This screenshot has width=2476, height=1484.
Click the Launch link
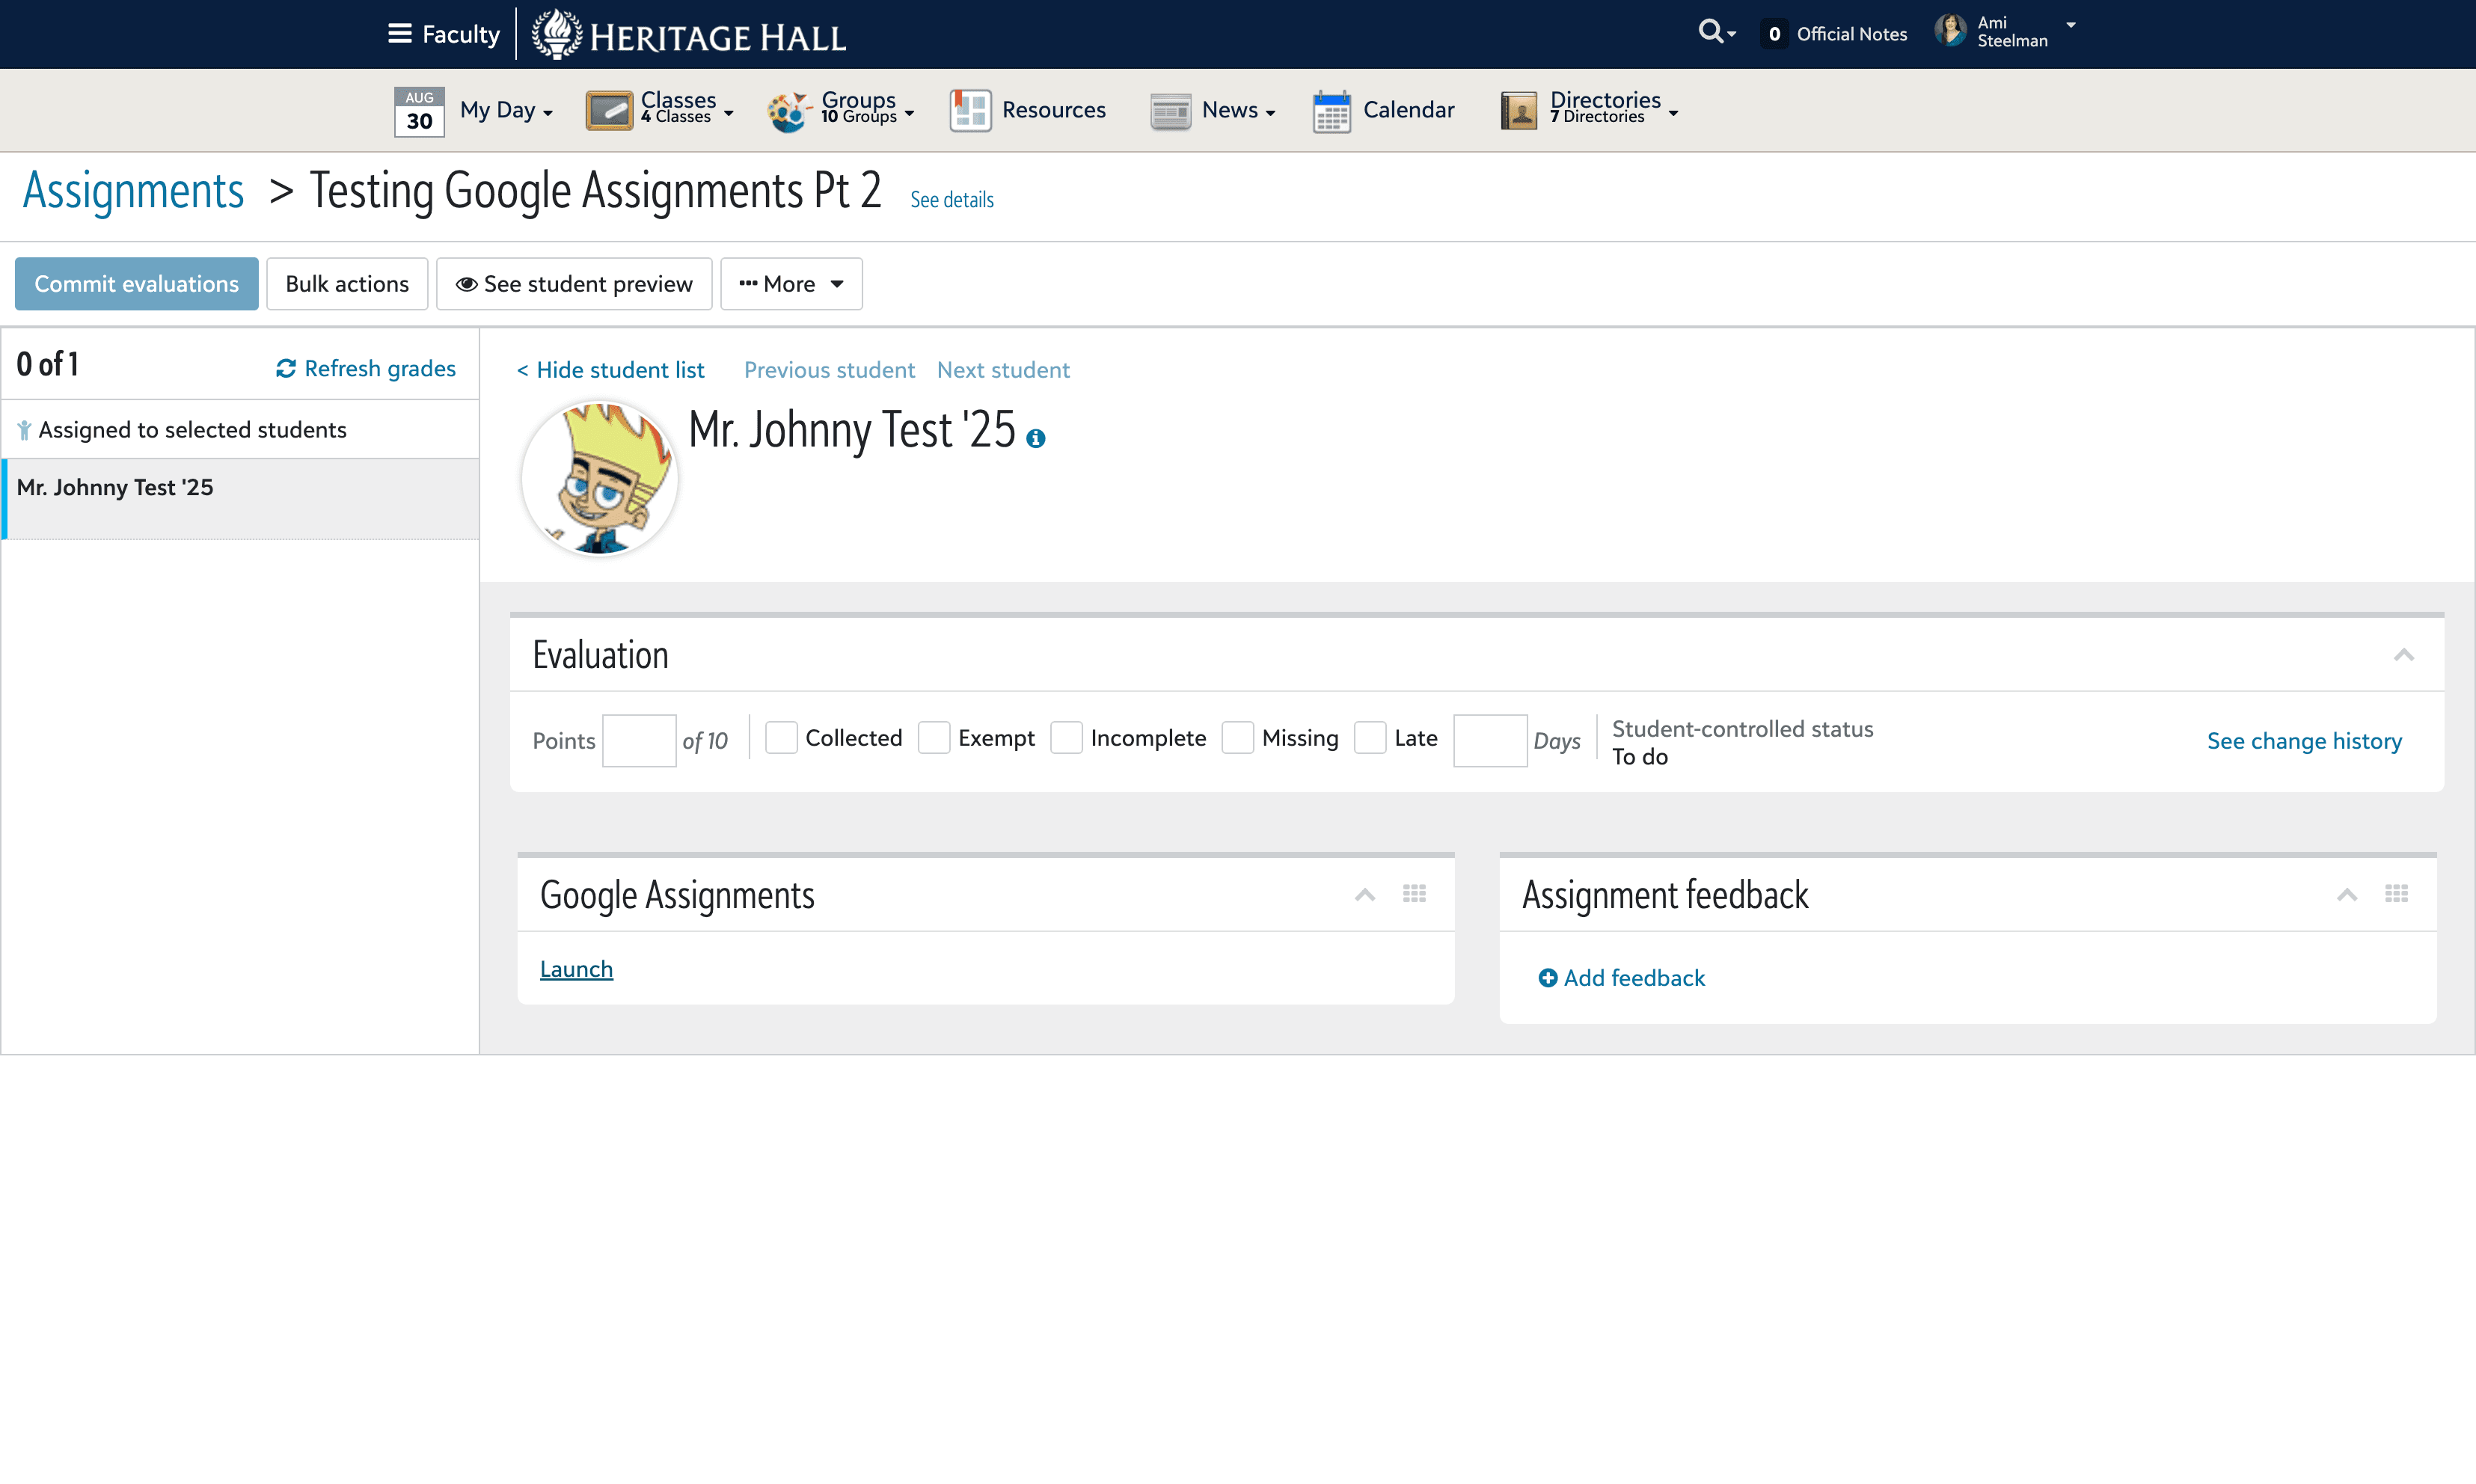tap(576, 969)
